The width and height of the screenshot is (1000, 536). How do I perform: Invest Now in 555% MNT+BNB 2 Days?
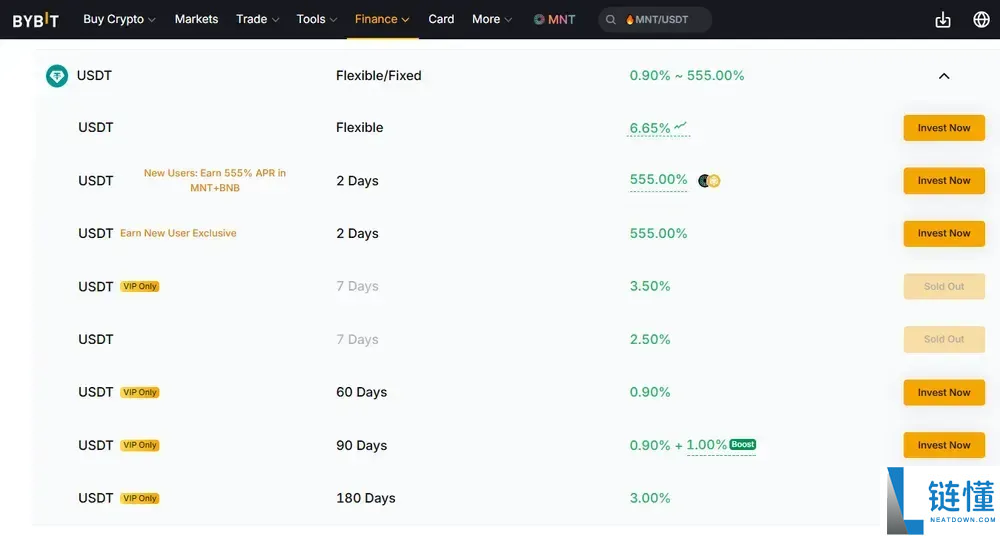click(x=944, y=181)
